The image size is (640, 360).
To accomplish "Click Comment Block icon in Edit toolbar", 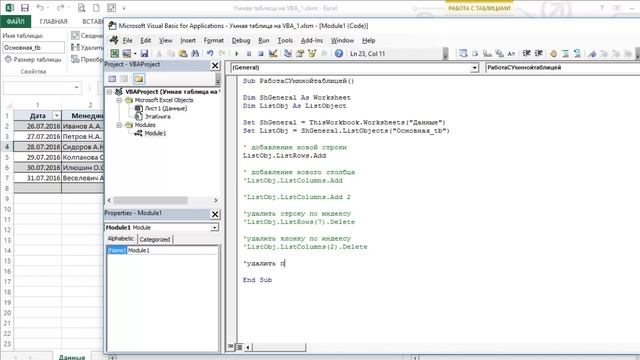I will tap(565, 53).
